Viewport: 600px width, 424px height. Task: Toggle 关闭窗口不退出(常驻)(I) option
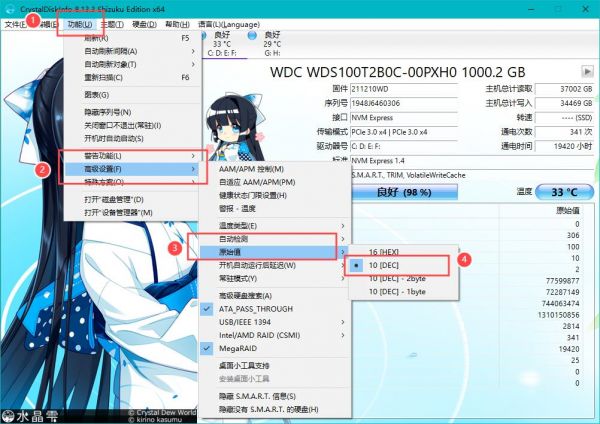click(132, 125)
